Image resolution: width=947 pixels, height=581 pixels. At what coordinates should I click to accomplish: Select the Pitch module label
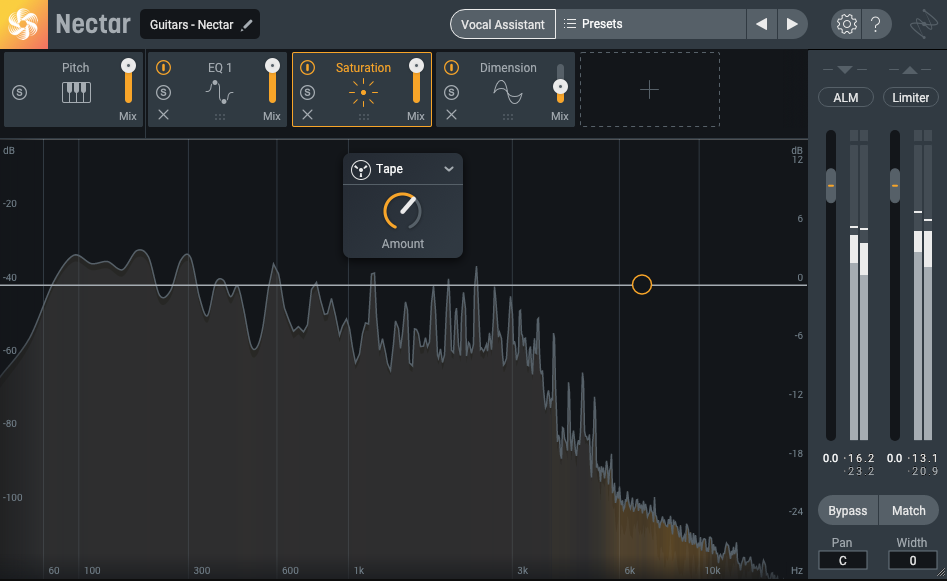pyautogui.click(x=75, y=68)
